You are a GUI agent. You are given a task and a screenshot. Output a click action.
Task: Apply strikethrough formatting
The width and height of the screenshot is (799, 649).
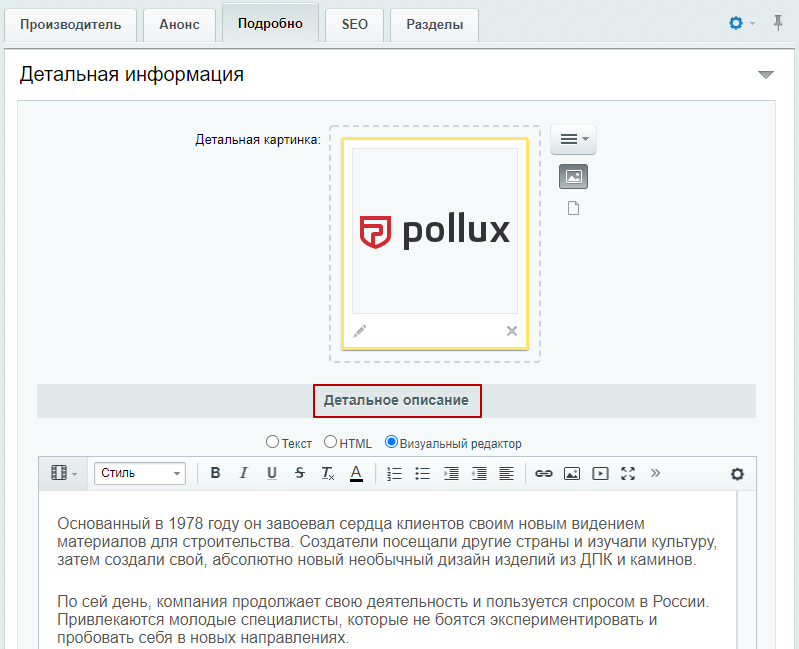click(x=300, y=473)
